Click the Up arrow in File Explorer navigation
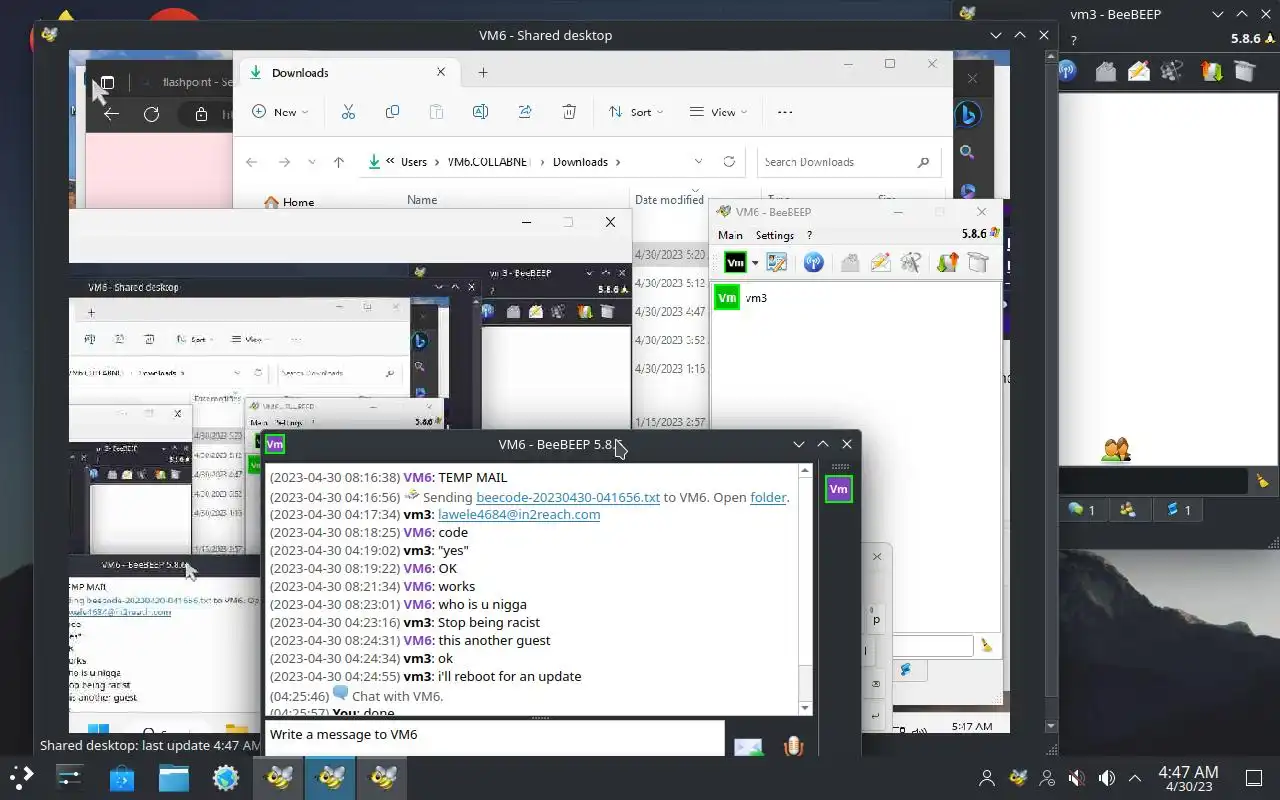Screen dimensions: 1280x800 click(338, 162)
